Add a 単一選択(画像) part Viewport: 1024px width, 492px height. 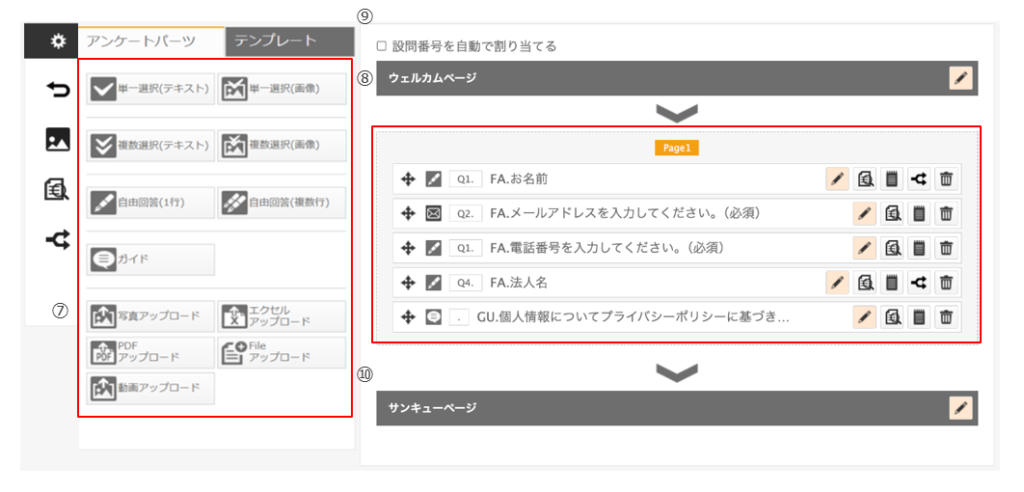281,89
